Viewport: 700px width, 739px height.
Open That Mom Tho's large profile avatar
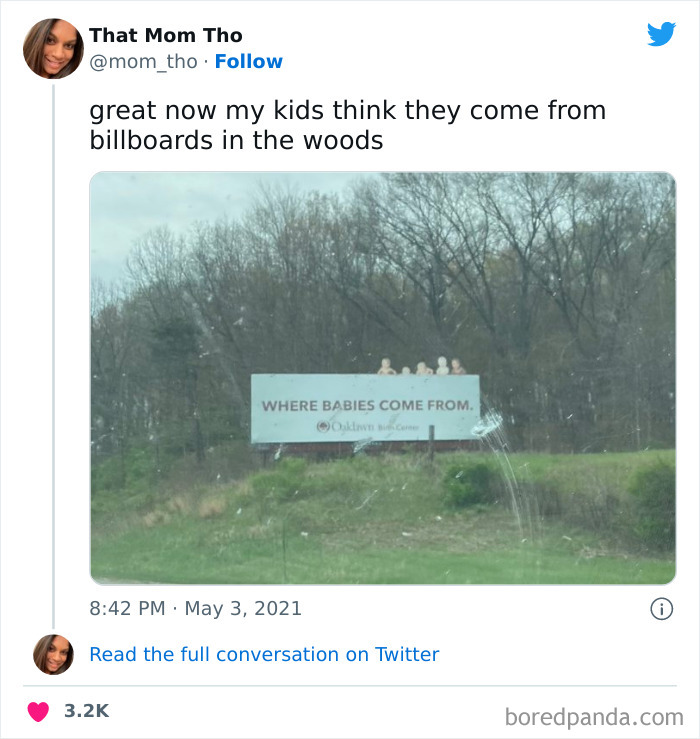(53, 48)
